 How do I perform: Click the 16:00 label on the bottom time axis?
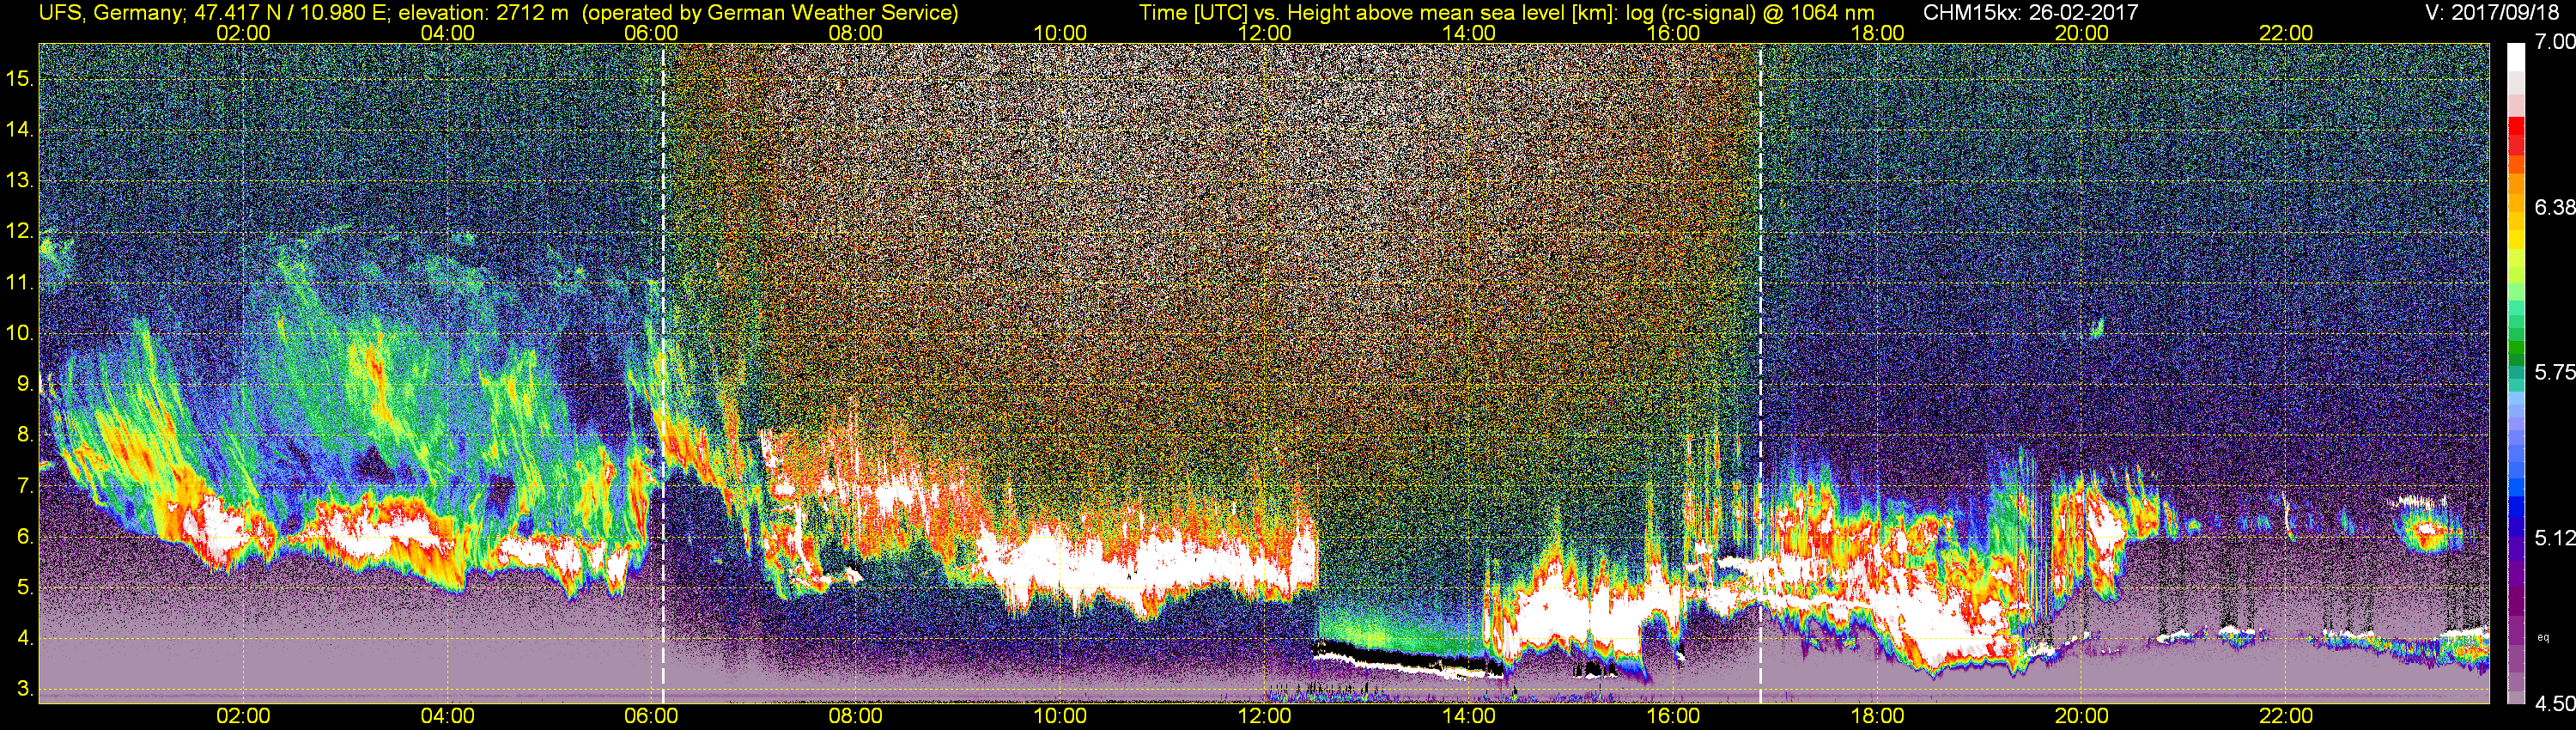[1673, 716]
